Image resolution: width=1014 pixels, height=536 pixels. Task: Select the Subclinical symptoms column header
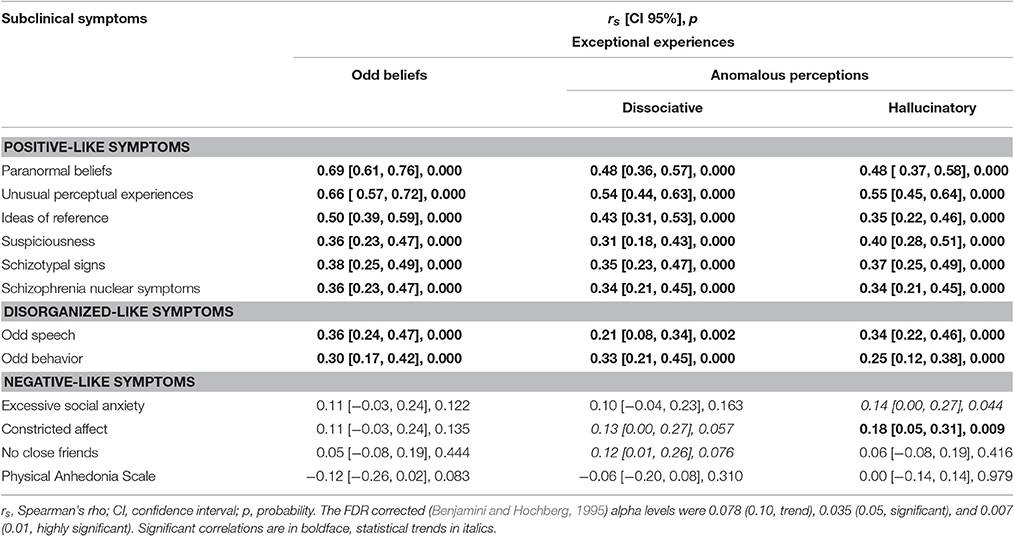click(74, 19)
